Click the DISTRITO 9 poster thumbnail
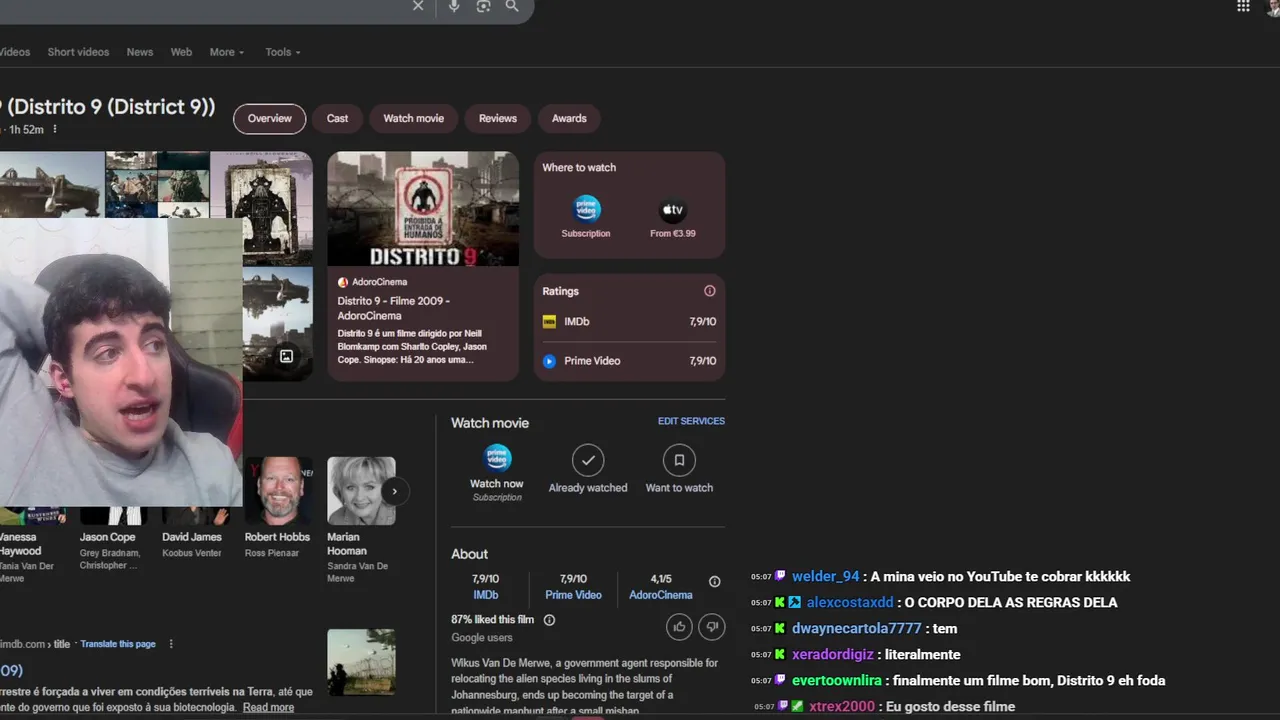Image resolution: width=1280 pixels, height=720 pixels. [x=423, y=209]
